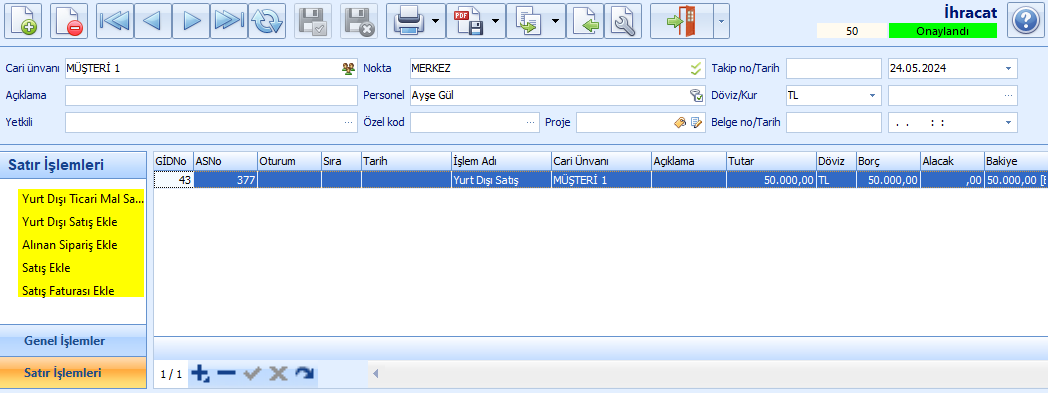Refresh the record with circular arrows icon
Screen dimensions: 1048x393
pos(267,21)
